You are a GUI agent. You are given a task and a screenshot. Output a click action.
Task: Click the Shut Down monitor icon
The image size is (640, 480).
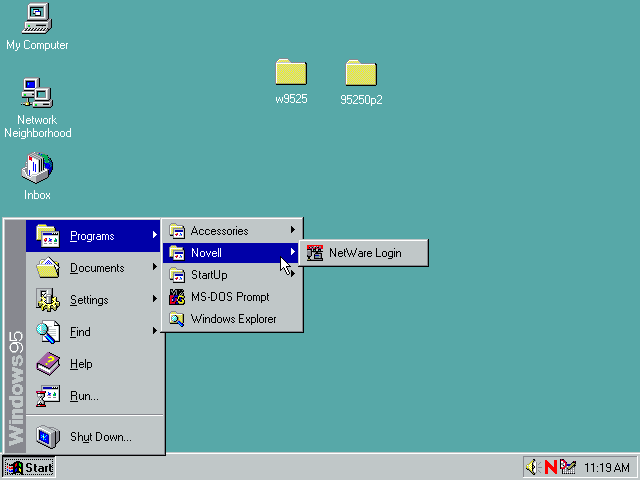pos(48,437)
